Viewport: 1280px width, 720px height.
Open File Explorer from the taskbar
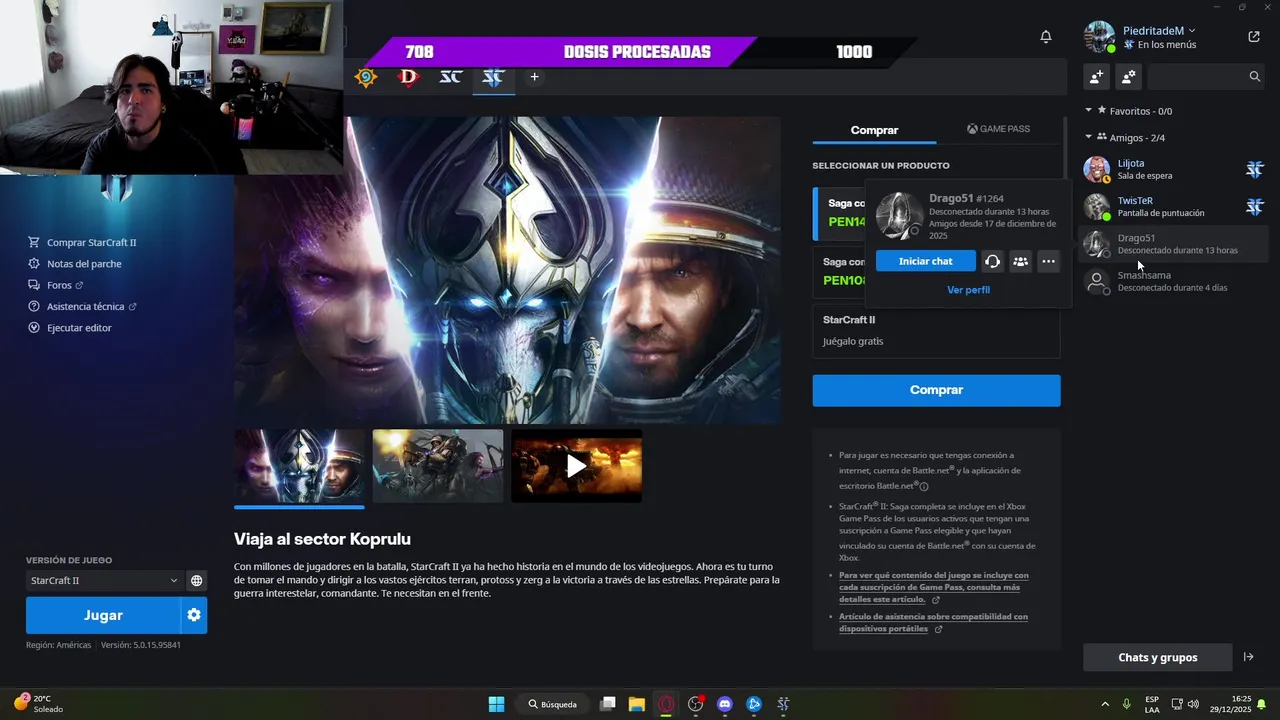pos(636,704)
